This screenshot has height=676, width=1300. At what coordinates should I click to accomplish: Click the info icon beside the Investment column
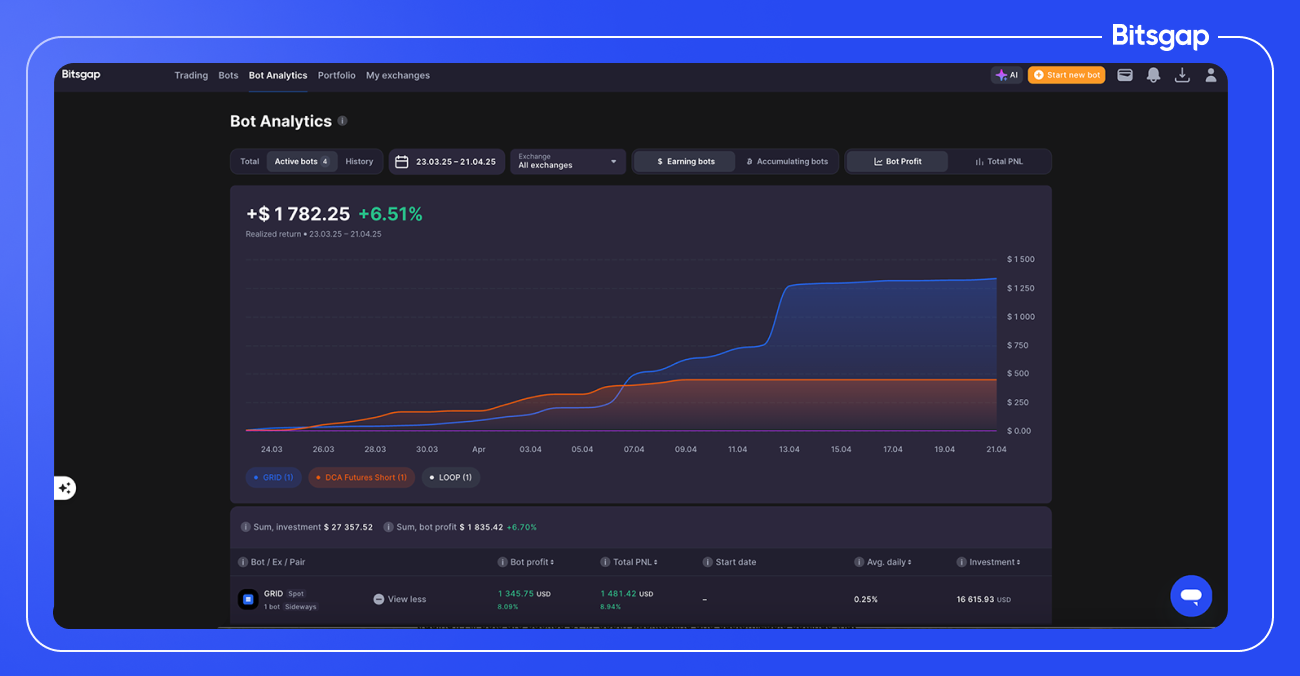[x=962, y=562]
